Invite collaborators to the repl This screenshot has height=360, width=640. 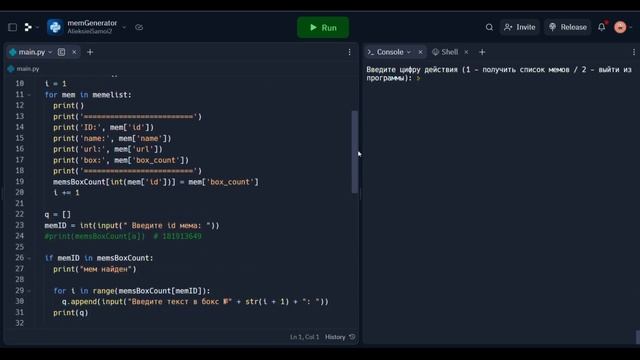click(x=520, y=27)
